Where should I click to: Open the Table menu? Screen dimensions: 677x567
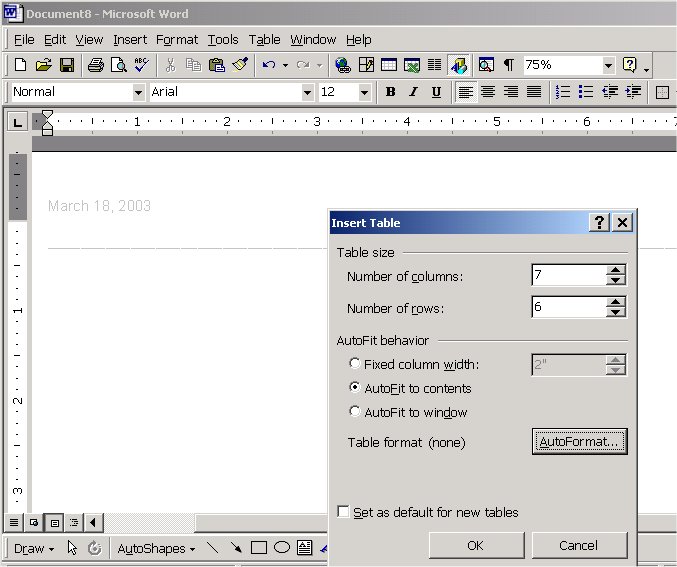264,39
